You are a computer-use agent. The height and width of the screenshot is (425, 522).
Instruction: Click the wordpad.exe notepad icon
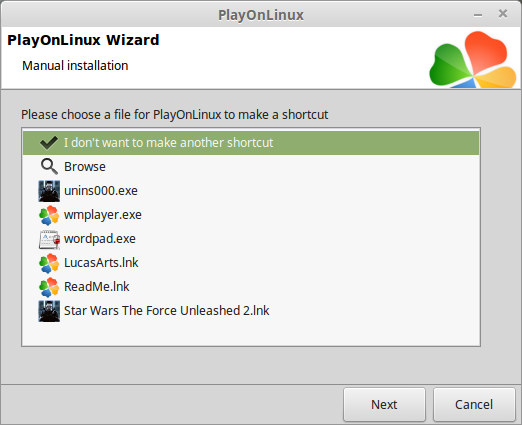click(x=49, y=239)
